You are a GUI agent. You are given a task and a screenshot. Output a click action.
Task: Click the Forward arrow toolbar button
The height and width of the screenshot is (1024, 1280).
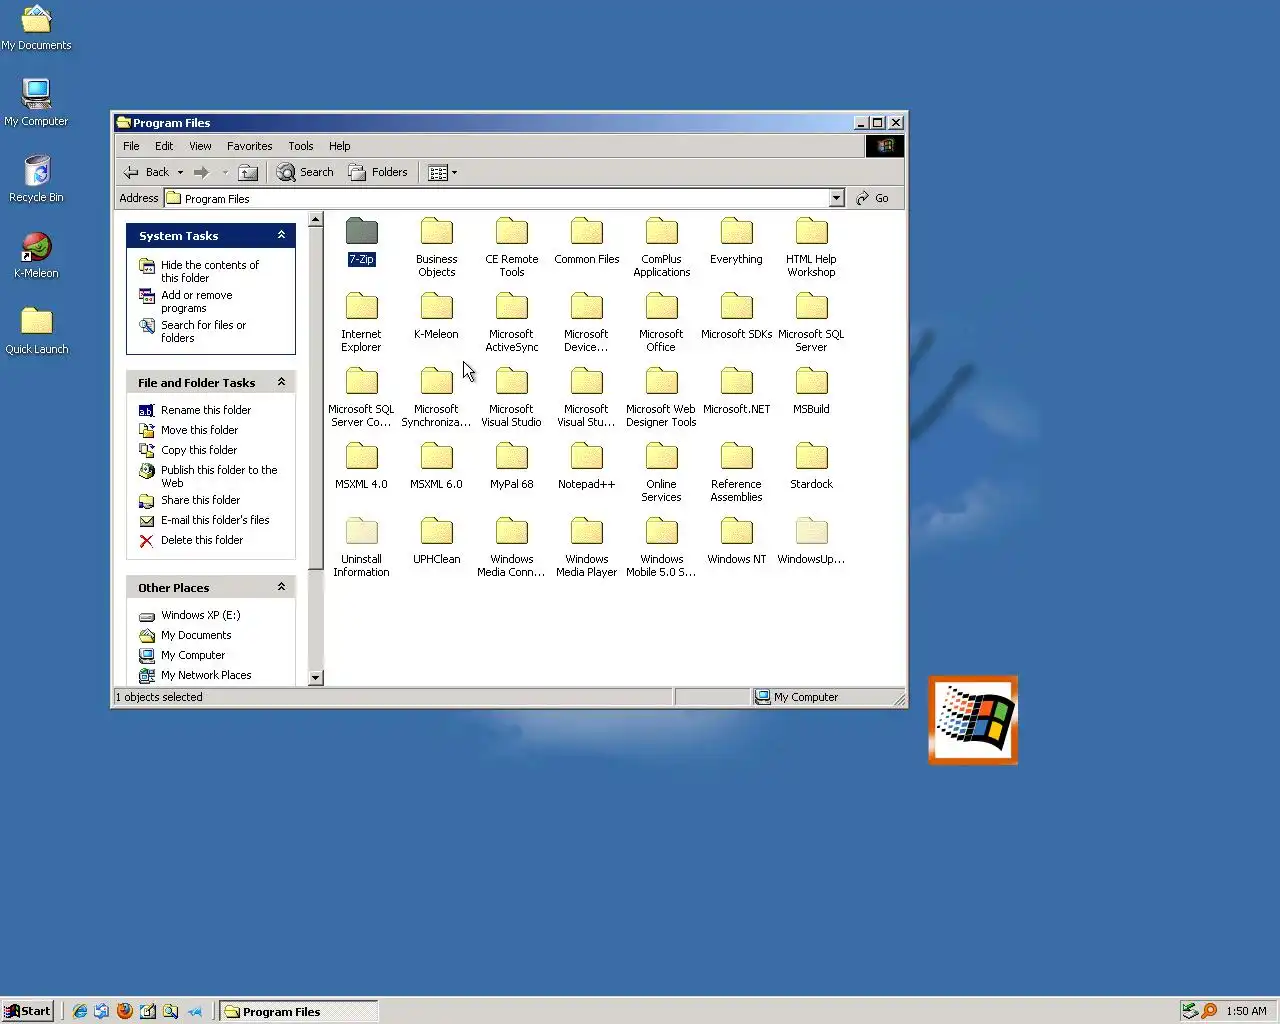pyautogui.click(x=201, y=172)
